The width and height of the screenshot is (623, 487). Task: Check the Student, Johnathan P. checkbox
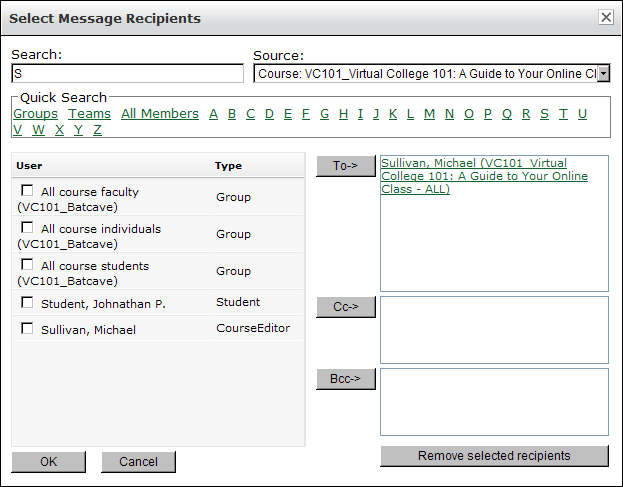[x=27, y=302]
